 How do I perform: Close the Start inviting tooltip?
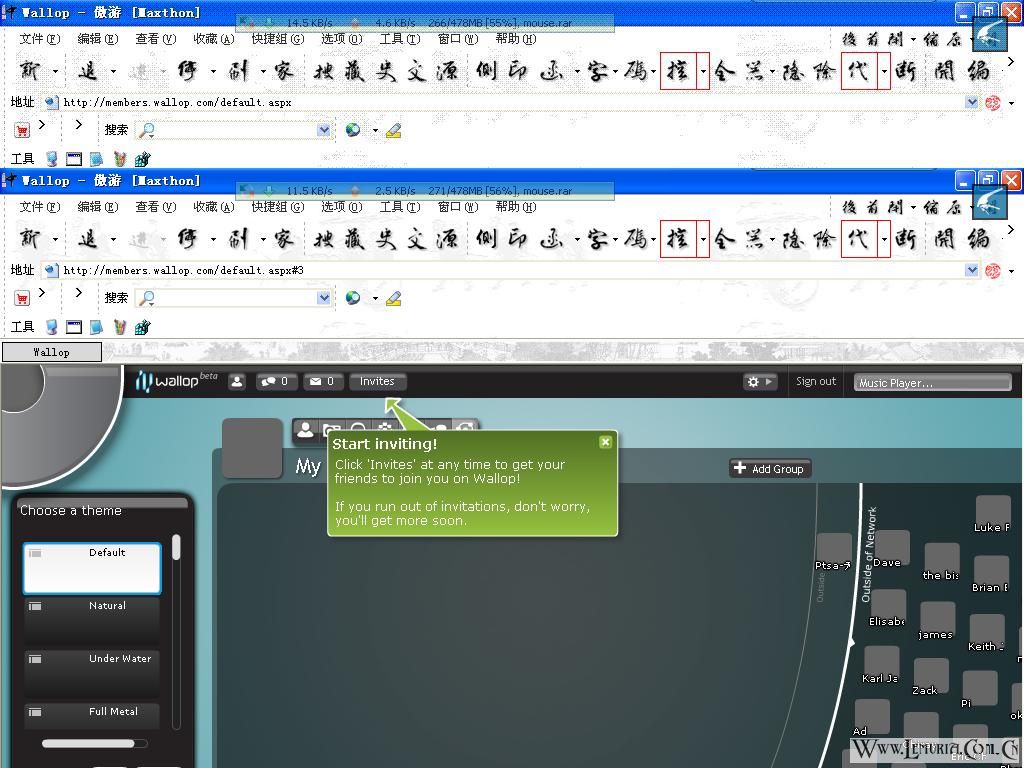coord(605,442)
